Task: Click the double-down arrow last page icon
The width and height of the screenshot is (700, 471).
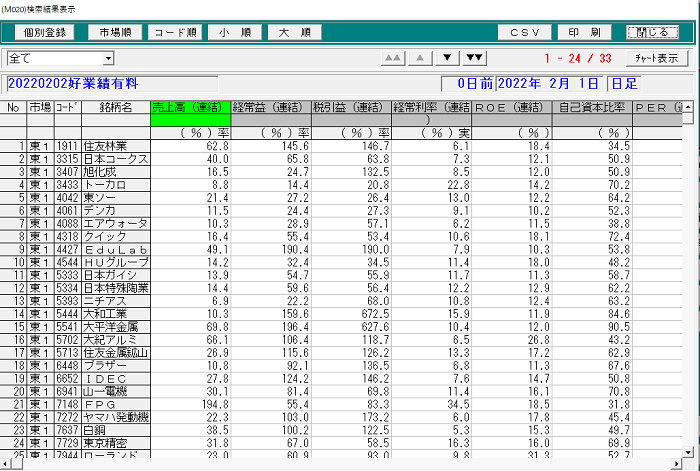Action: tap(475, 58)
